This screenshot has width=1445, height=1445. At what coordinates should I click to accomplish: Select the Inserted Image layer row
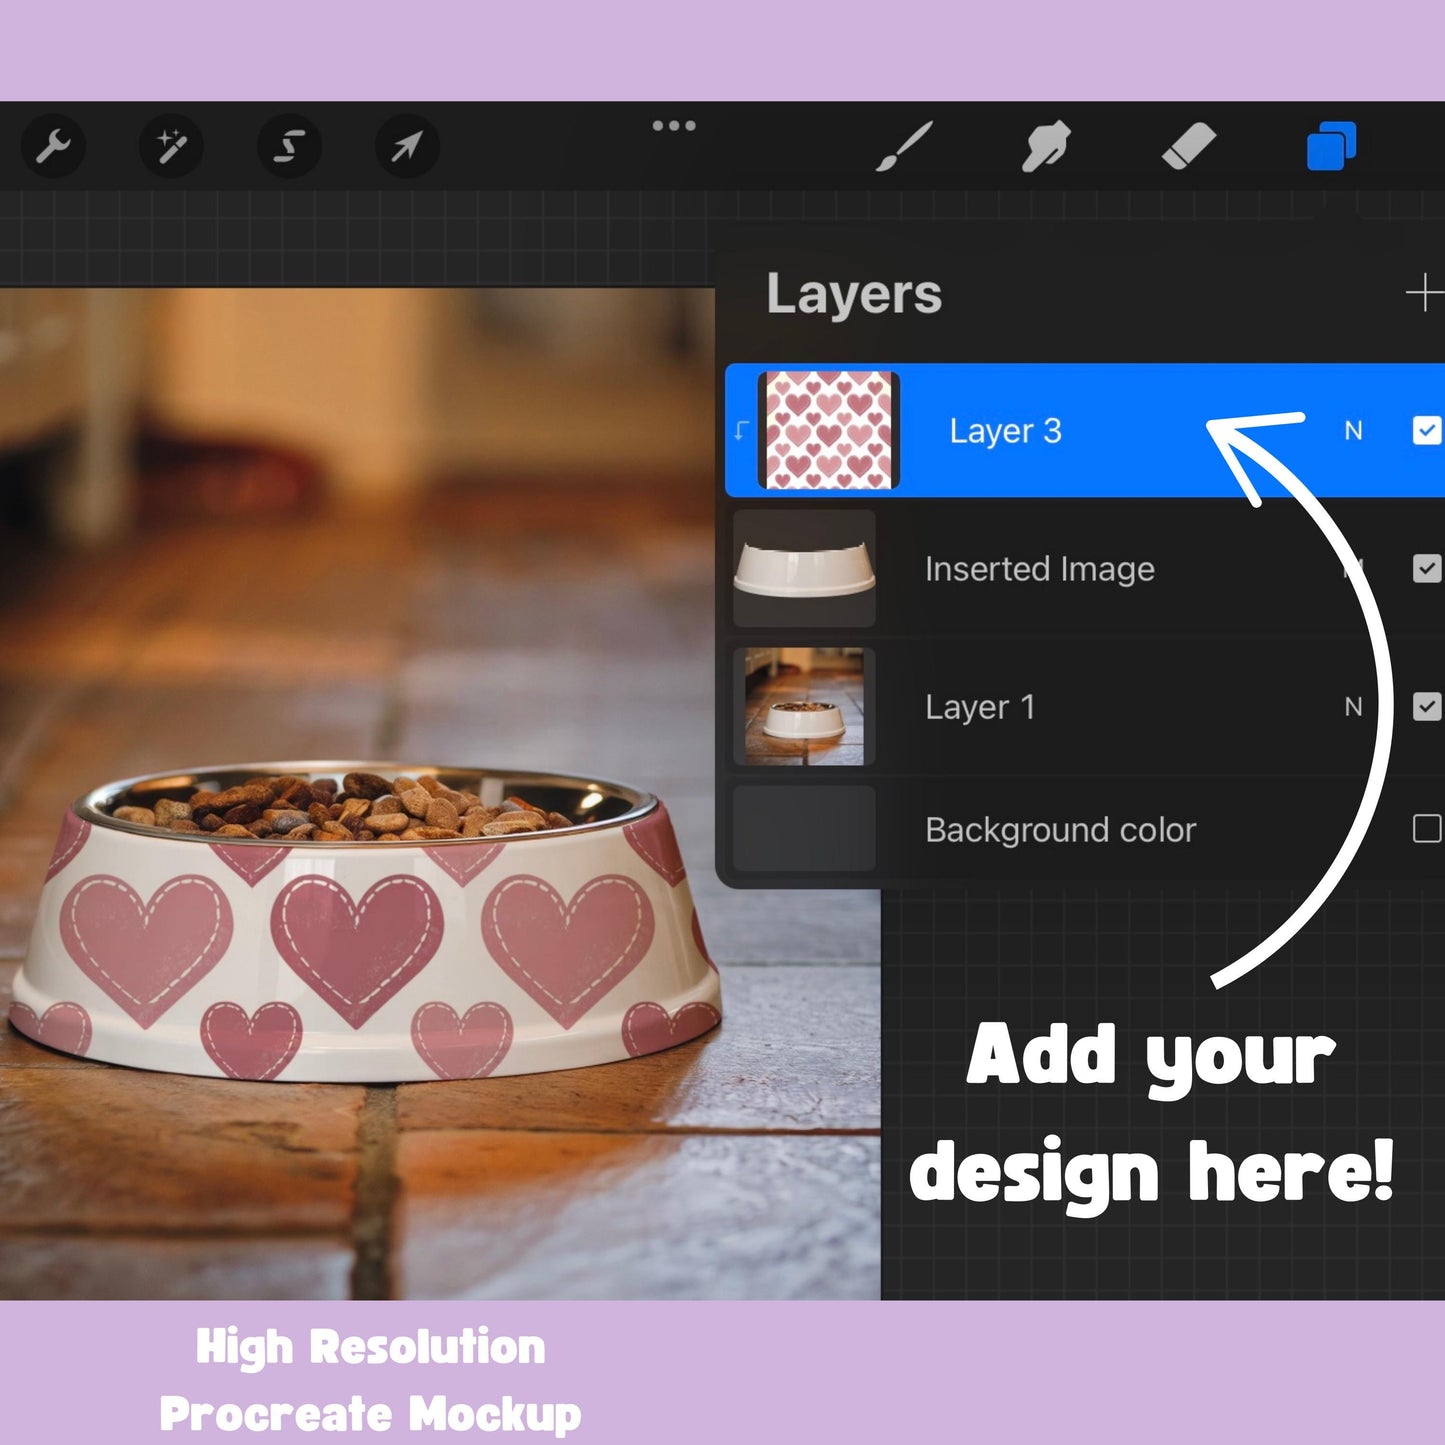(x=1040, y=569)
